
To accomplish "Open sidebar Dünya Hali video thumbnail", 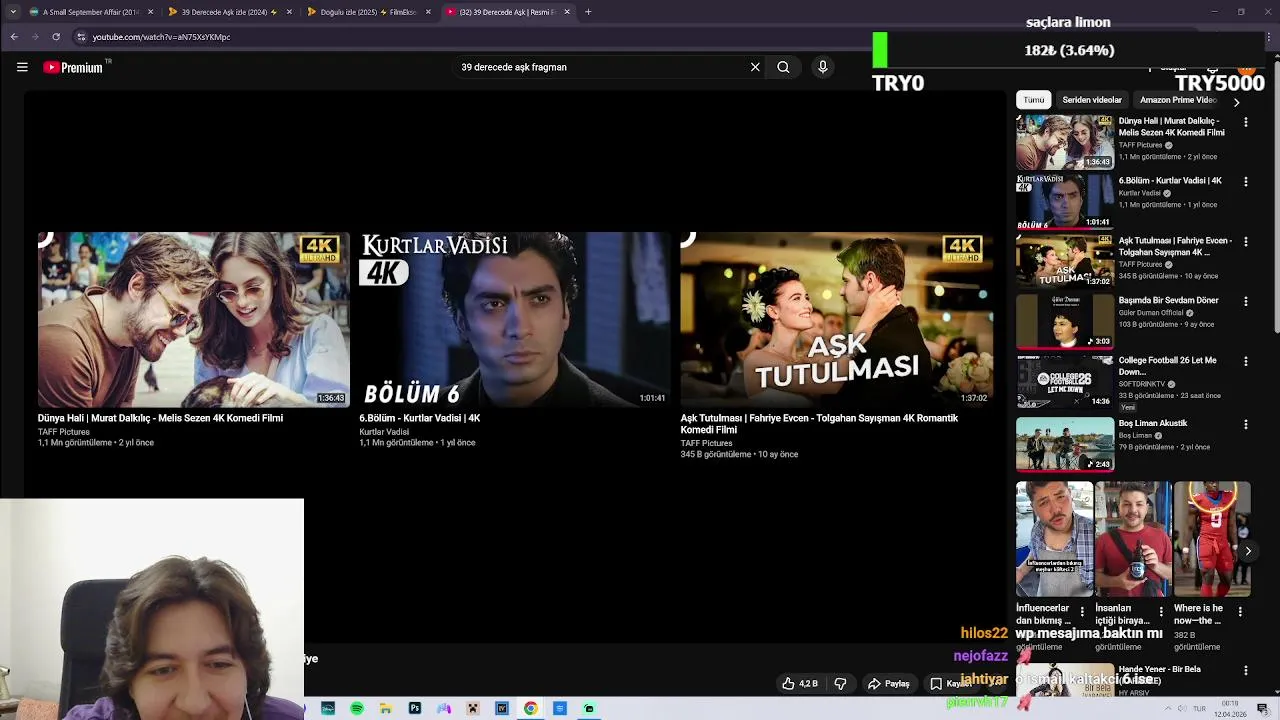I will tap(1065, 142).
